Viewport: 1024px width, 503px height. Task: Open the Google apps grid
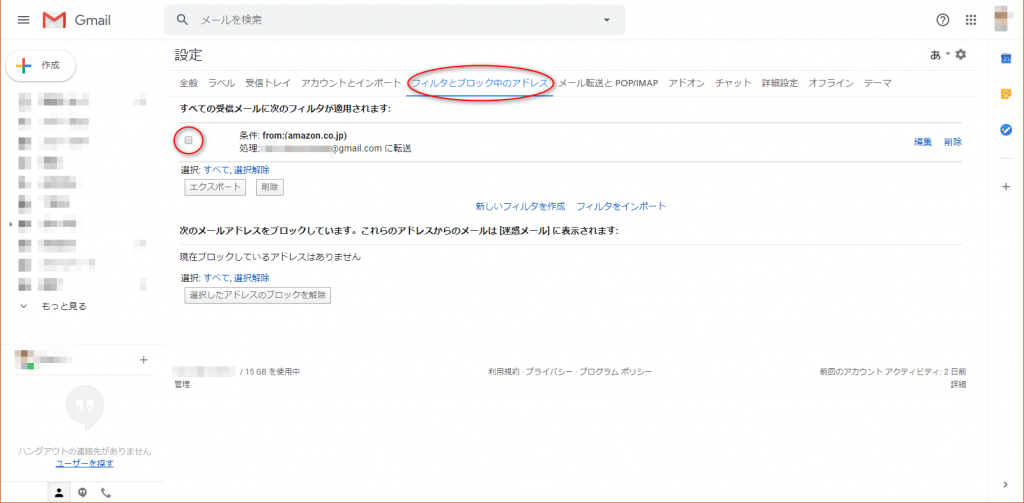click(970, 20)
